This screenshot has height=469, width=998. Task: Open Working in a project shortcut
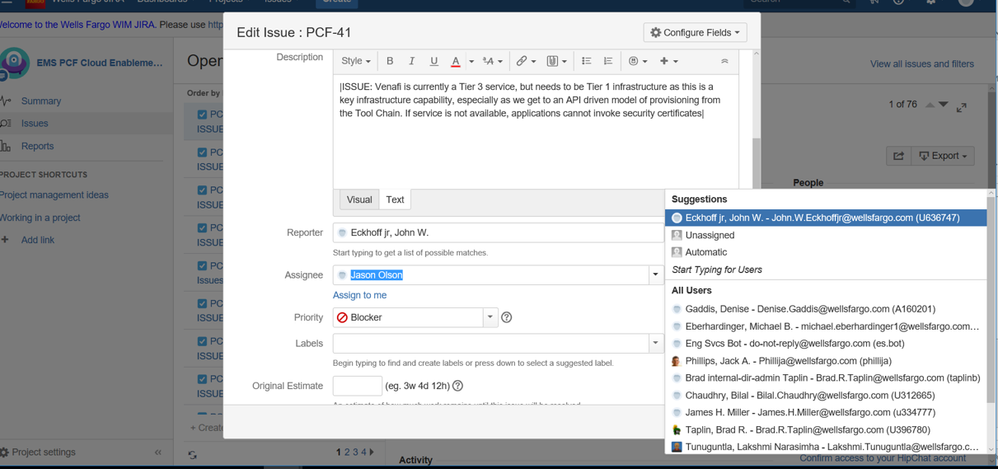pos(40,218)
